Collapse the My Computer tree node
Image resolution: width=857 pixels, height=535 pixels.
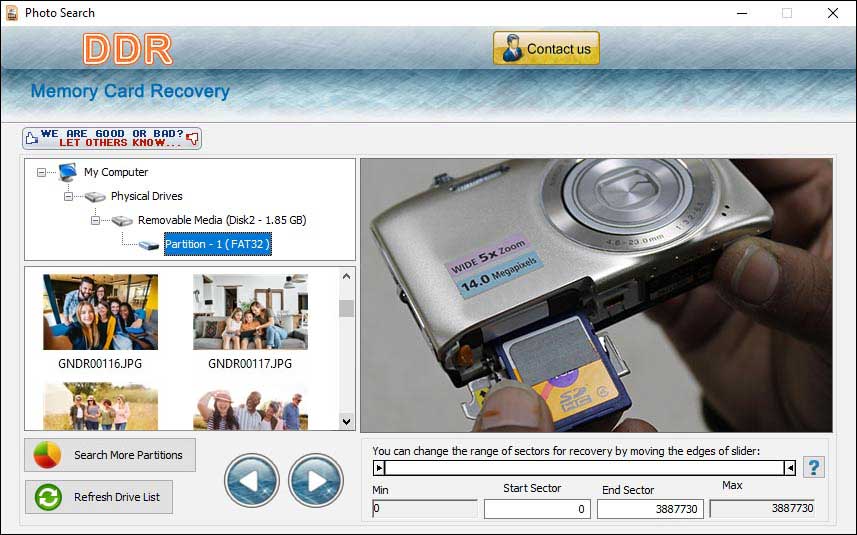42,172
